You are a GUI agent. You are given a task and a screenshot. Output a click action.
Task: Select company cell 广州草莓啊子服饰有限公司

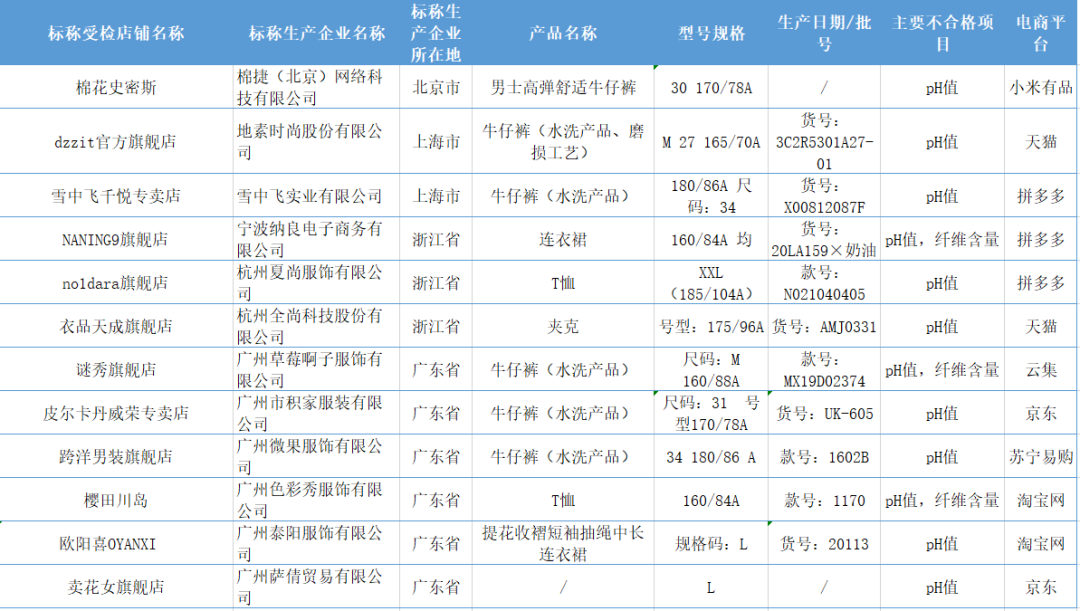(x=317, y=370)
